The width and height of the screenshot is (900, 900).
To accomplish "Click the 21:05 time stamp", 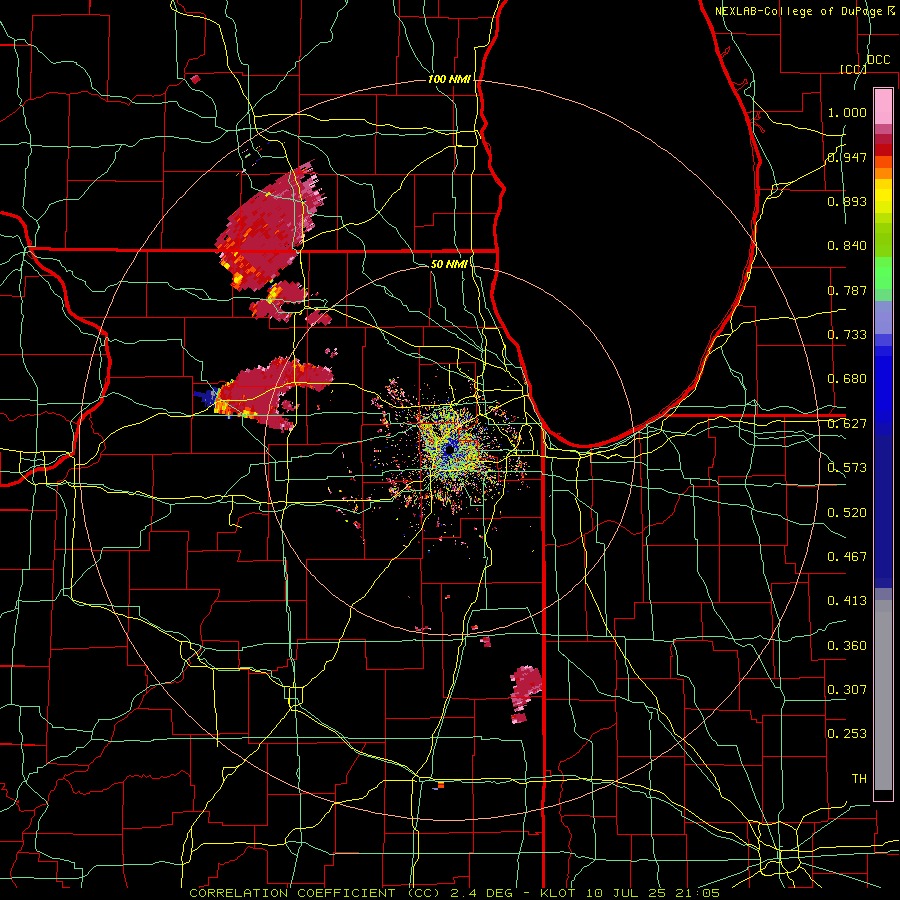I will [x=696, y=893].
